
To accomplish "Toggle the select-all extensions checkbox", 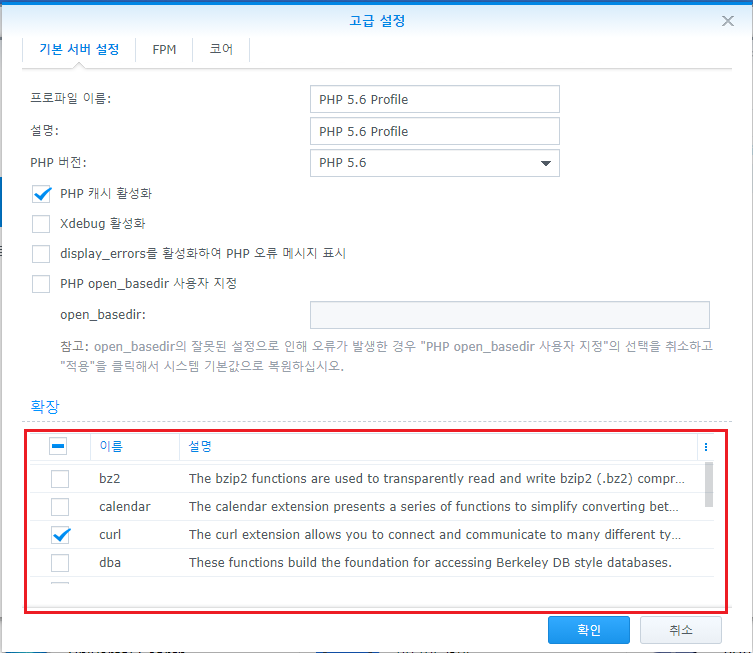I will (x=58, y=447).
